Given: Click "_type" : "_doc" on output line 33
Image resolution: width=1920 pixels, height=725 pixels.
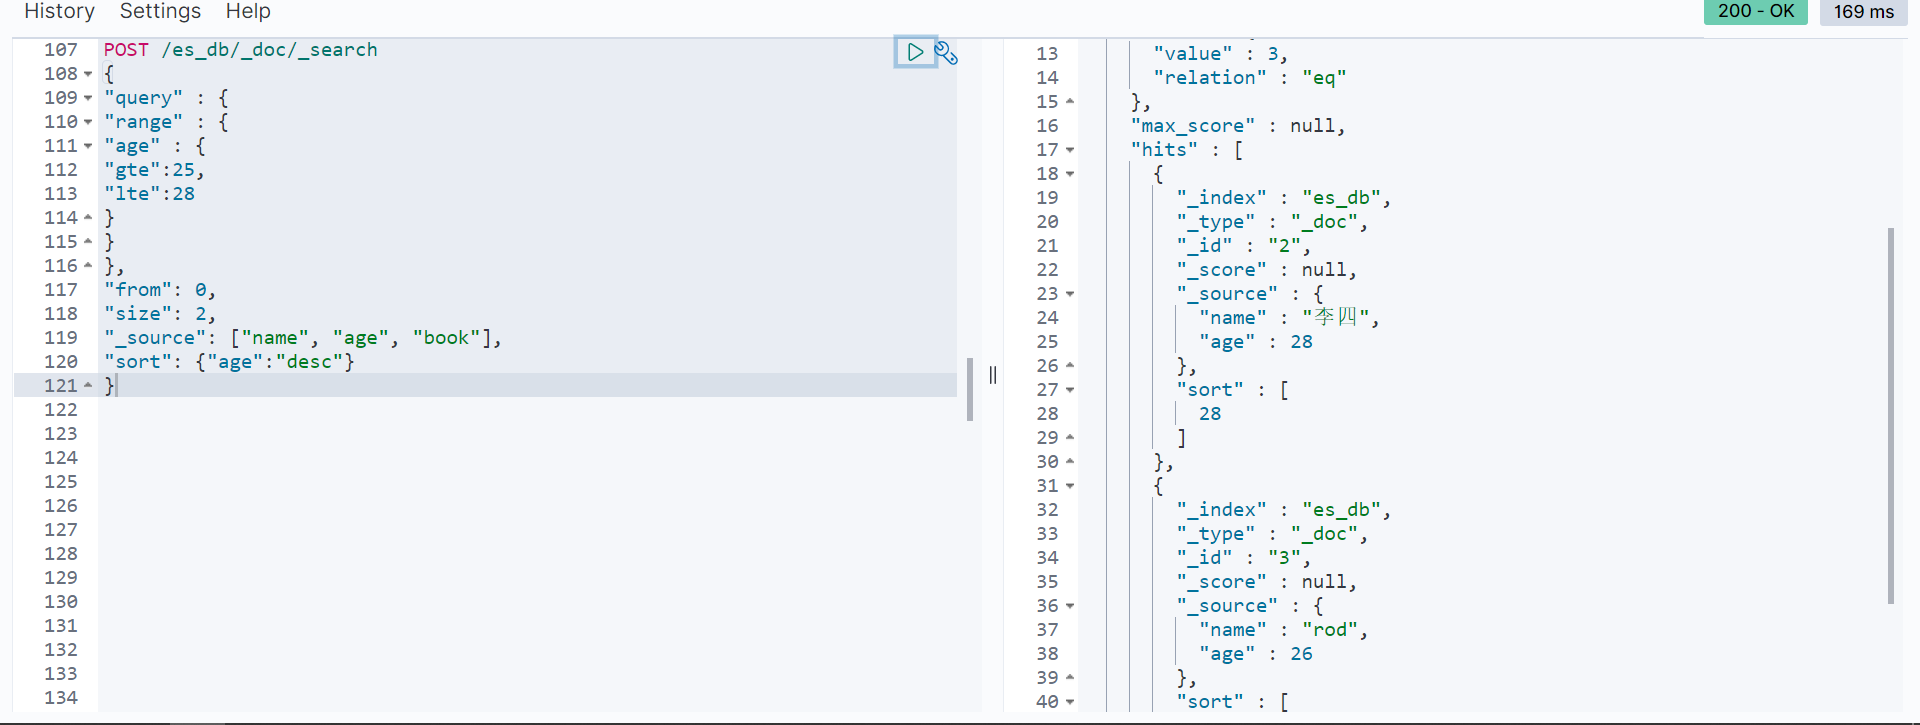Looking at the screenshot, I should point(1272,534).
